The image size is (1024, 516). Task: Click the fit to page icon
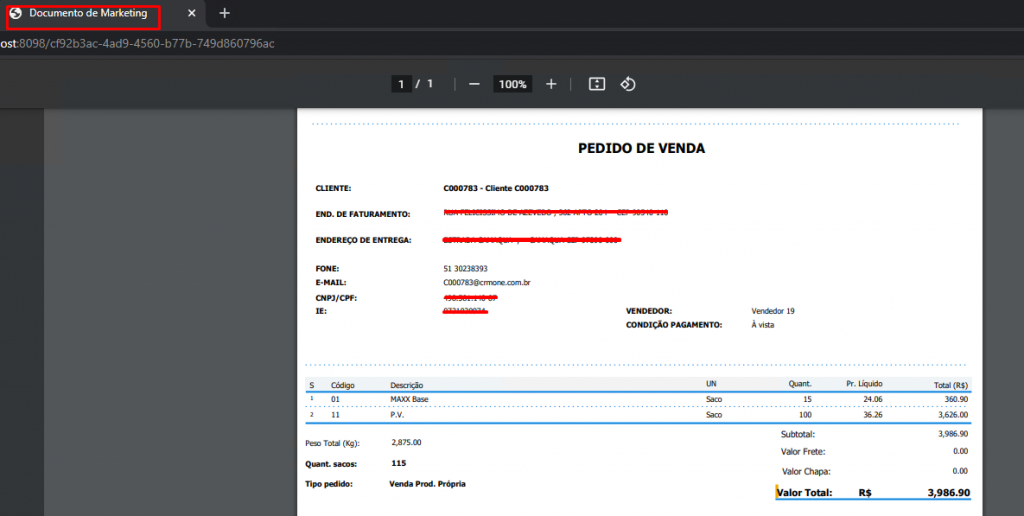(597, 84)
